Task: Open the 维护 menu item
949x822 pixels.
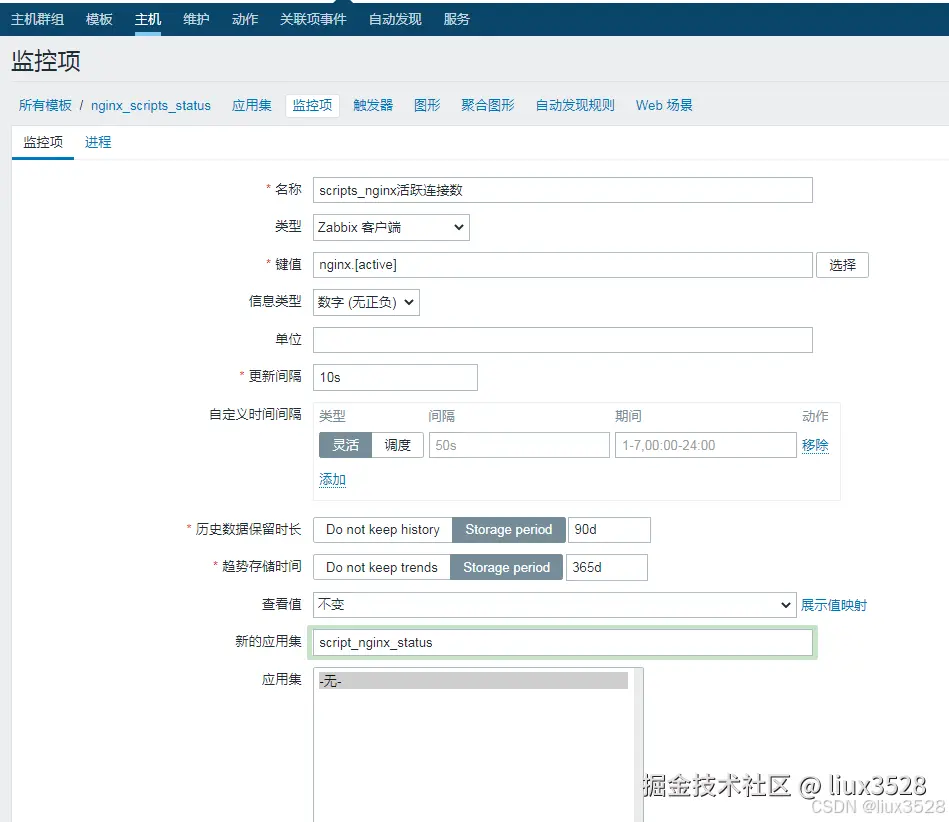Action: pos(196,19)
